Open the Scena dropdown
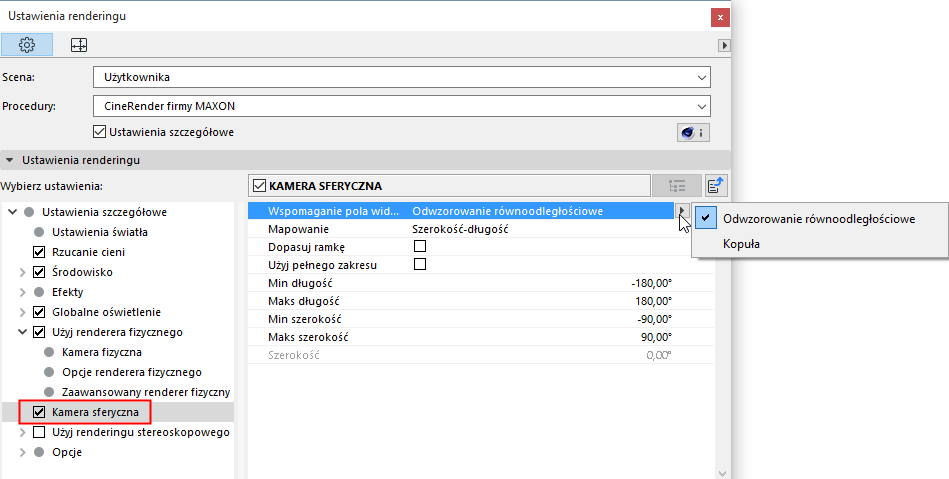Screen dimensions: 949x479 pyautogui.click(x=402, y=78)
